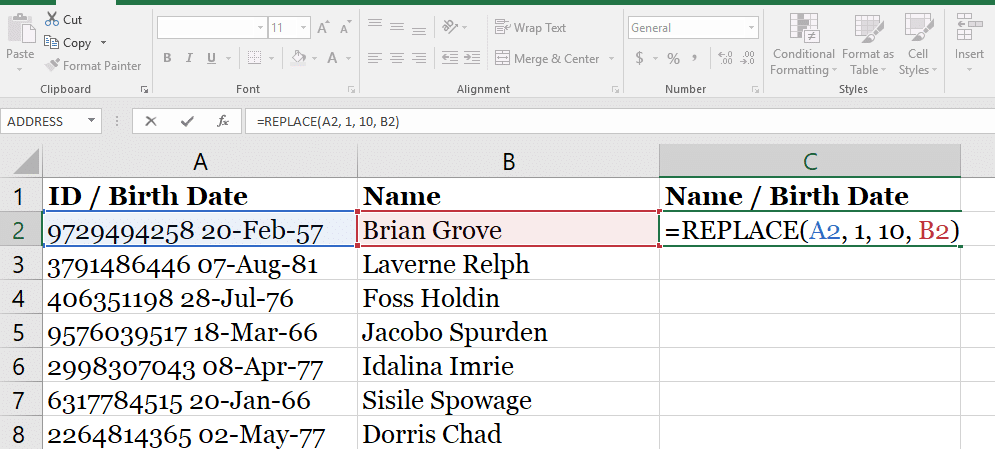
Task: Click the Decrease Indent icon
Action: [x=450, y=58]
